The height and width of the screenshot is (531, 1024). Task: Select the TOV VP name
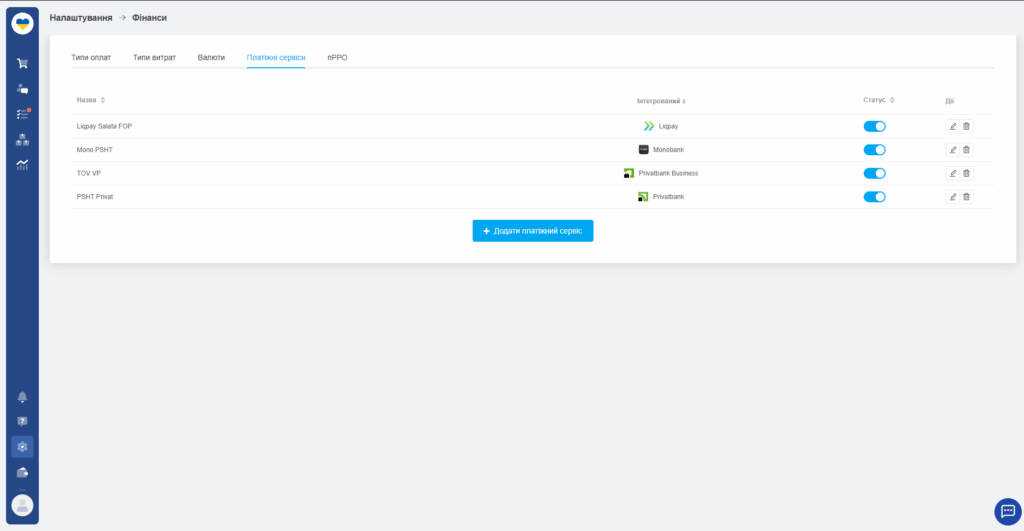(x=89, y=173)
